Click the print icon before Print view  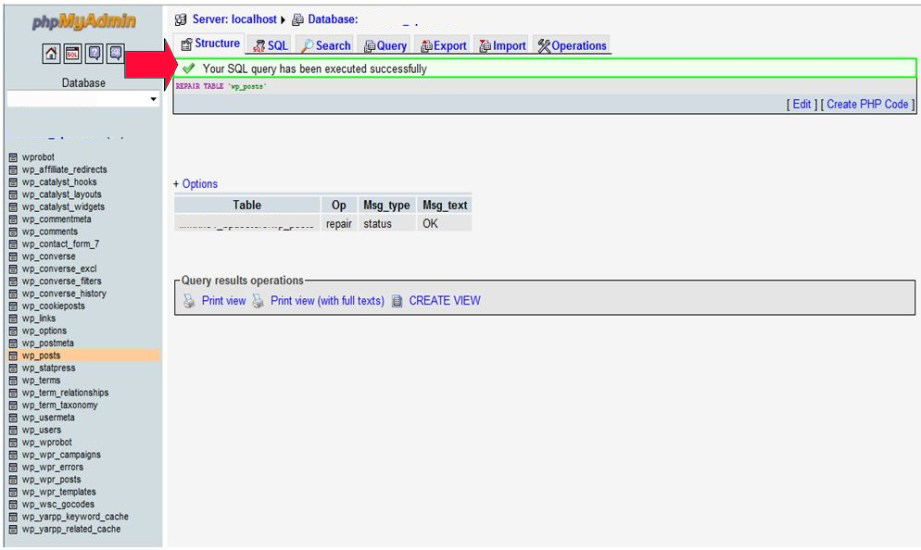click(x=189, y=301)
